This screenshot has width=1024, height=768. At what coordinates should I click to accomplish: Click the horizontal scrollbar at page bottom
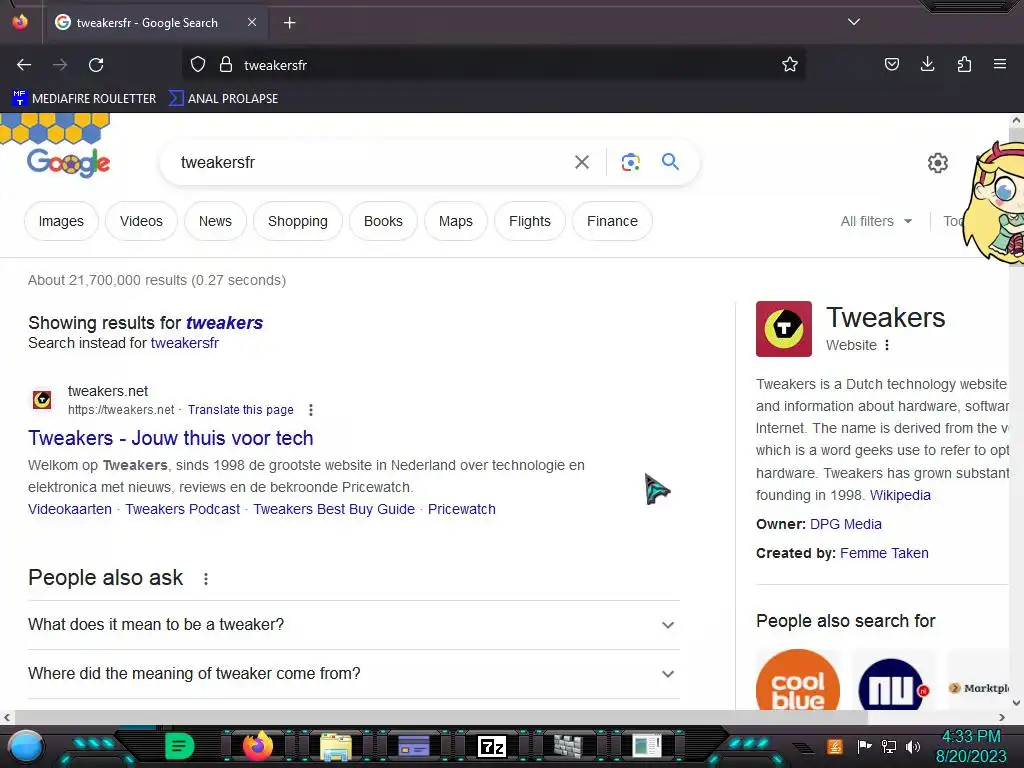440,717
